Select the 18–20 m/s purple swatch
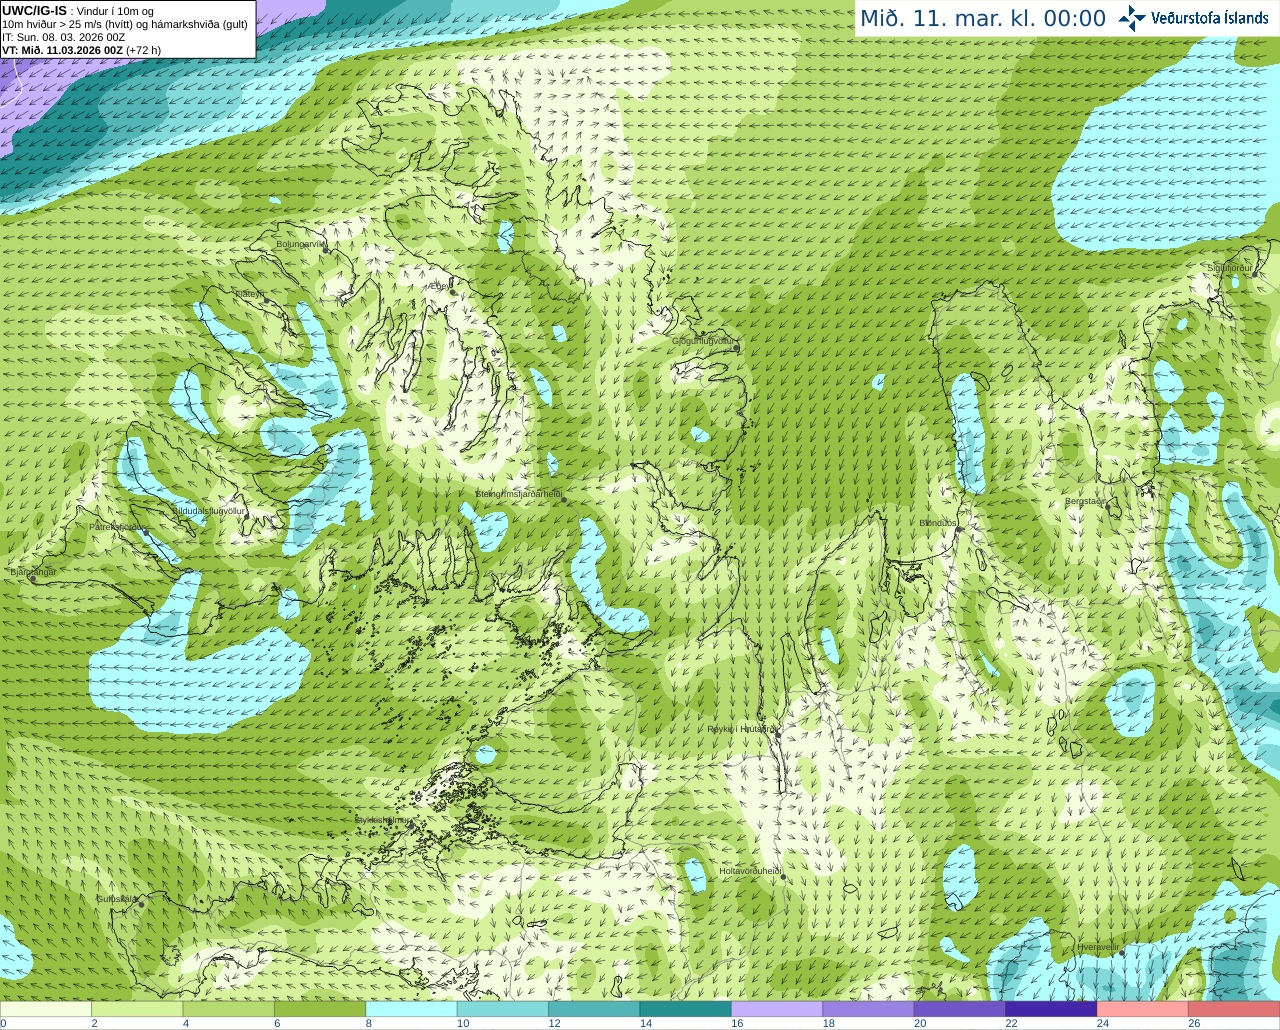The image size is (1280, 1030). tap(868, 1009)
